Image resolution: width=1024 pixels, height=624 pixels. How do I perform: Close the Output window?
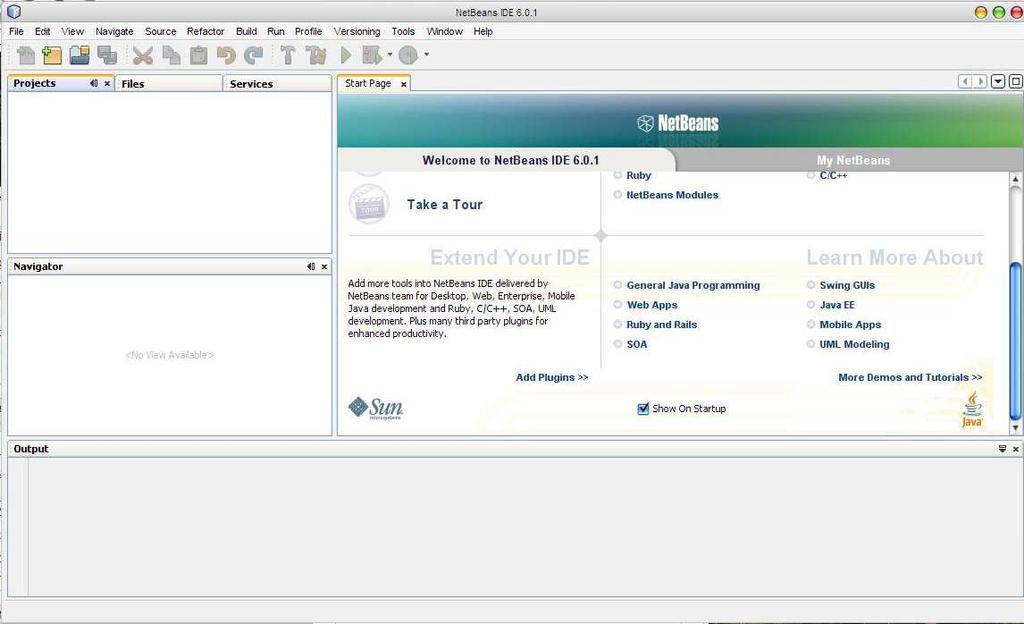[1016, 449]
